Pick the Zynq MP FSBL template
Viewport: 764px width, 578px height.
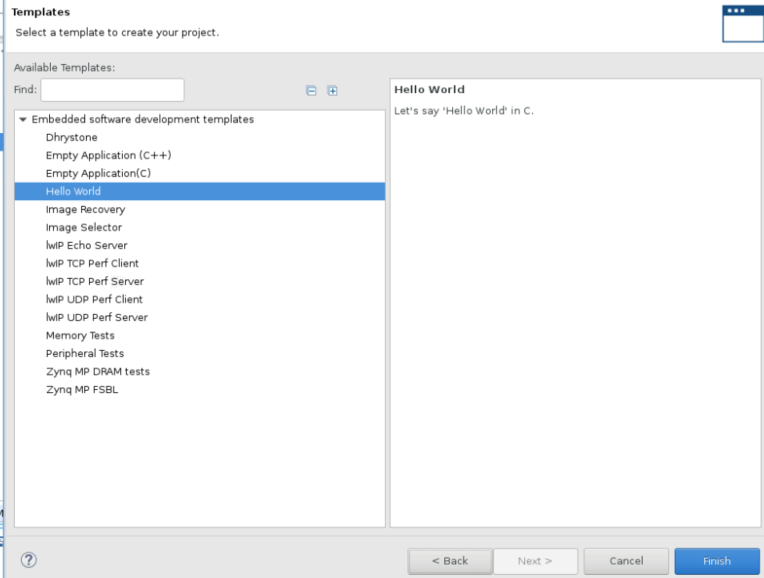coord(81,389)
